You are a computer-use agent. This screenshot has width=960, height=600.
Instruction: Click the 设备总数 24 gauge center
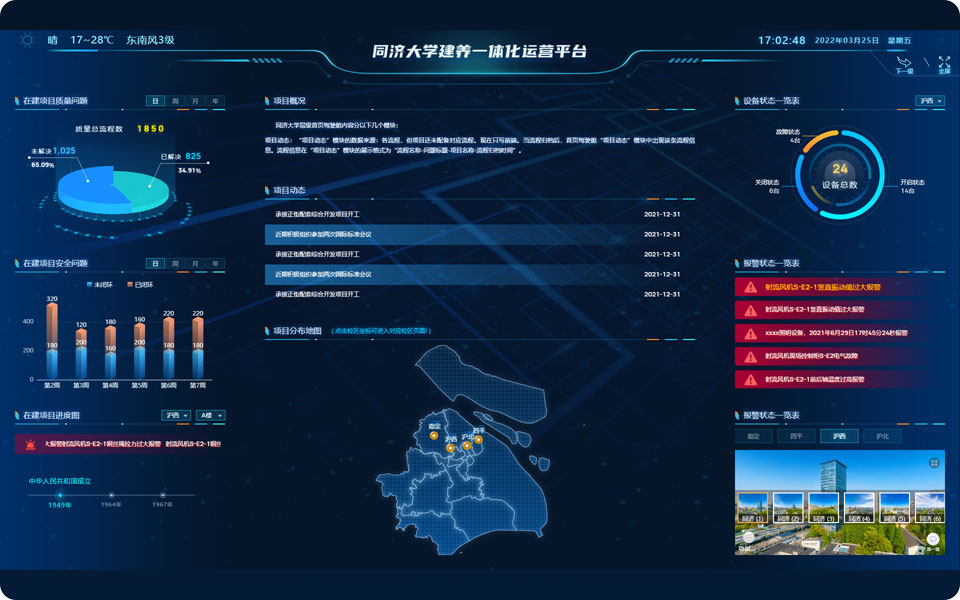click(839, 175)
